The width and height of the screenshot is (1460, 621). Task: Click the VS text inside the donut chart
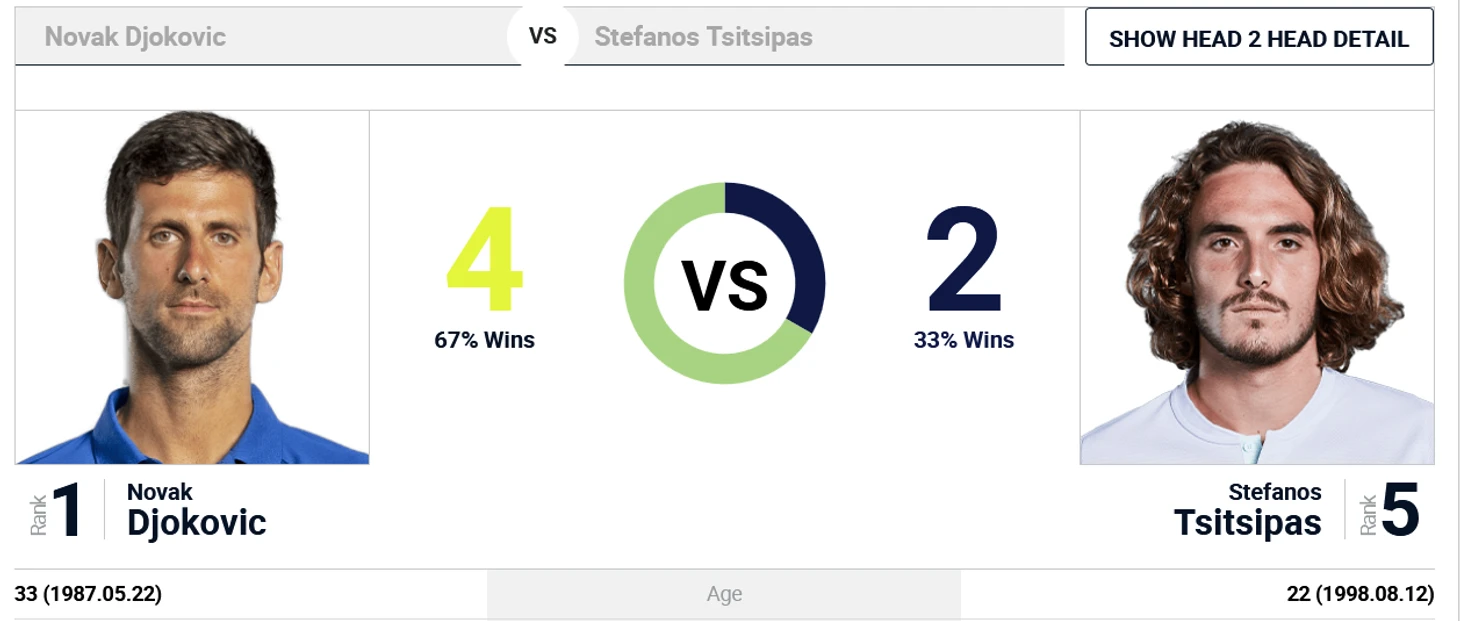725,285
